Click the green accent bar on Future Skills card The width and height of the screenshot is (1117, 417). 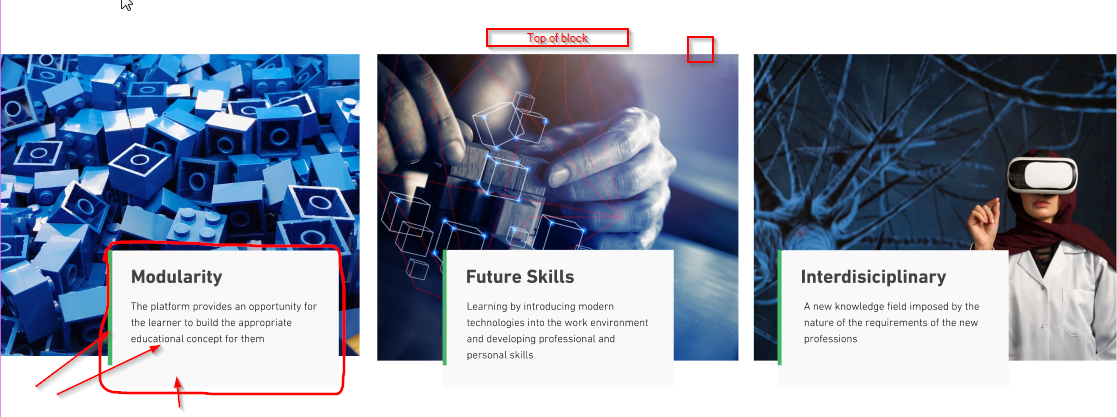(445, 307)
